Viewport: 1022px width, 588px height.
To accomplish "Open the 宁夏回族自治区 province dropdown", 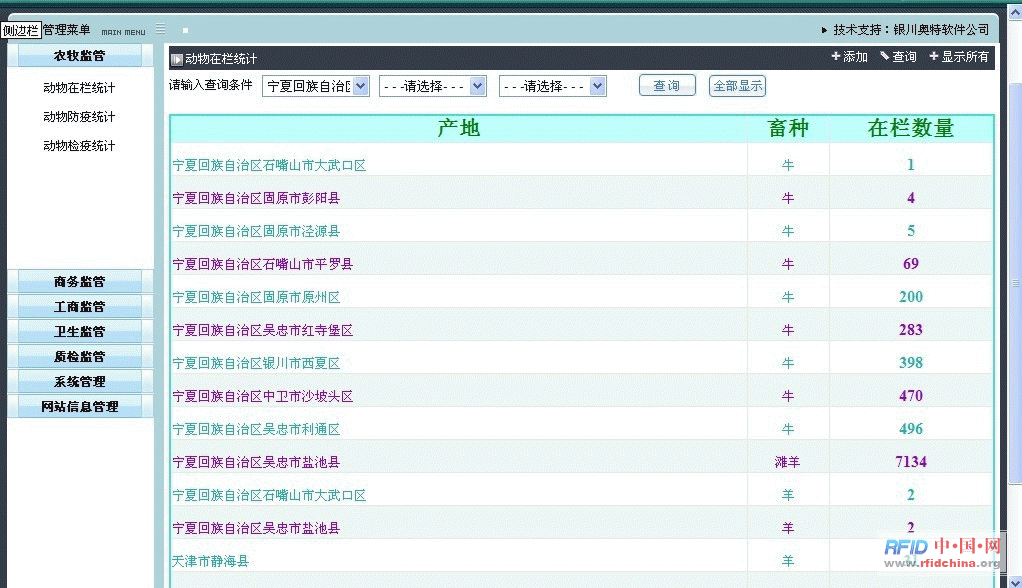I will pos(315,87).
